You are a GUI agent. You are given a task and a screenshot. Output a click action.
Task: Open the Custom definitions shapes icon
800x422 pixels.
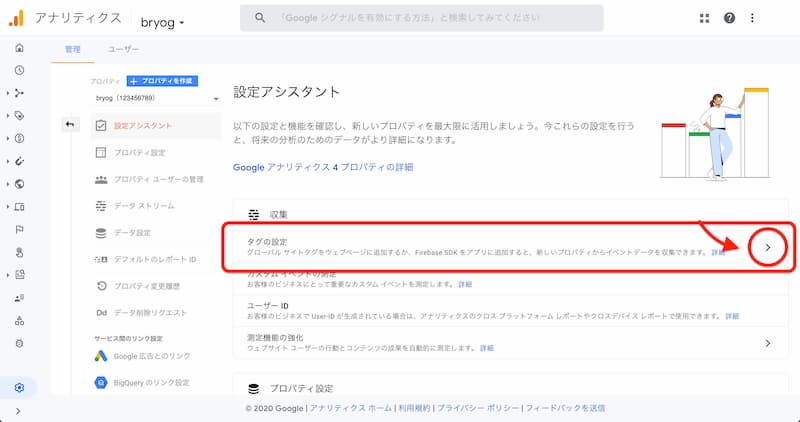[x=19, y=320]
